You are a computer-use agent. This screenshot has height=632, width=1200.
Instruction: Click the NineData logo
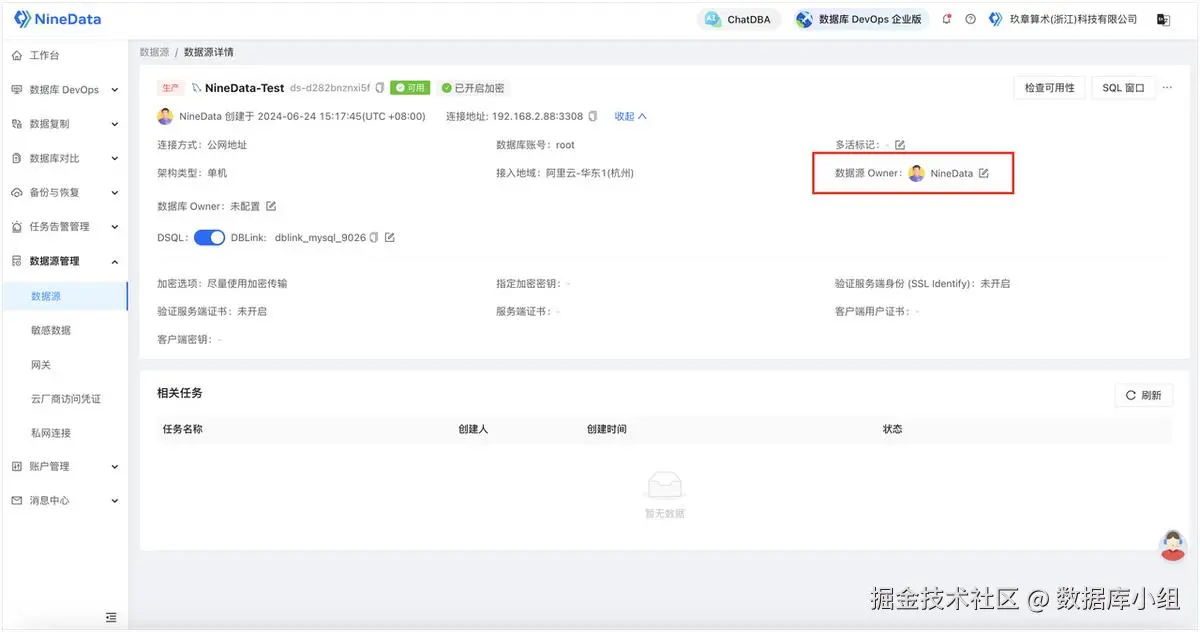click(58, 19)
